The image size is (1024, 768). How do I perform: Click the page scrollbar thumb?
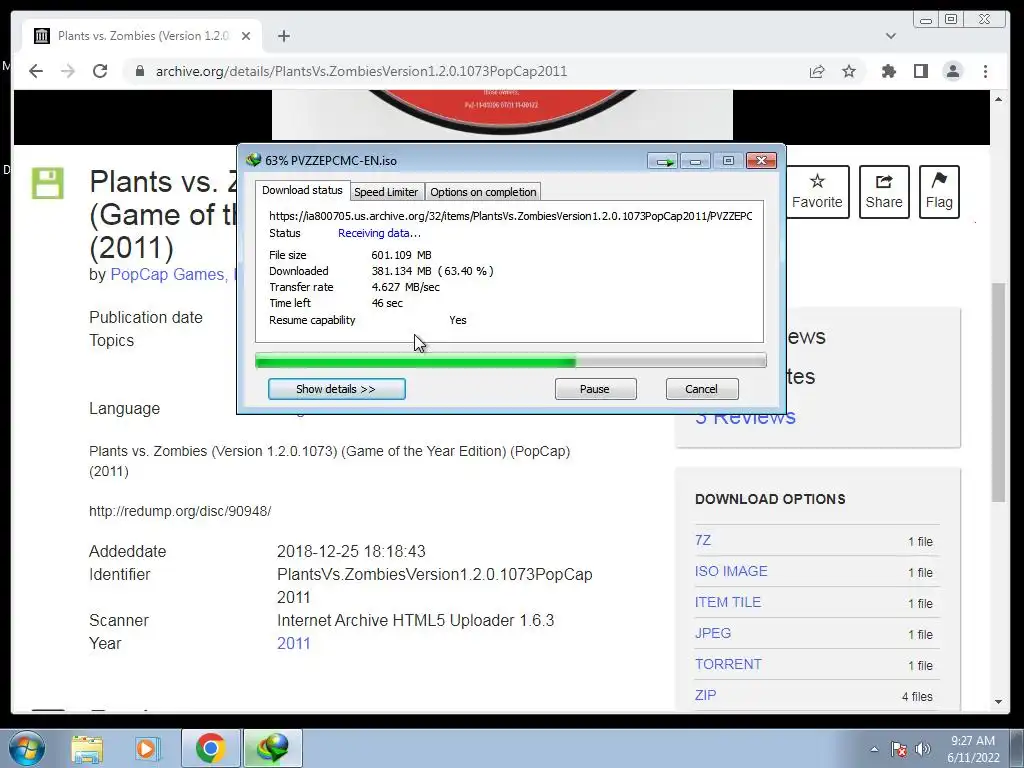coord(999,392)
